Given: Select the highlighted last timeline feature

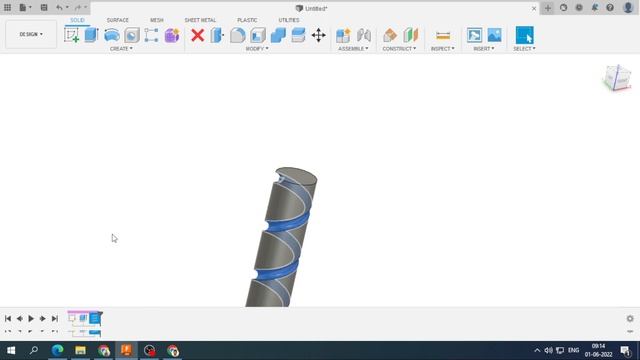Looking at the screenshot, I should point(95,318).
